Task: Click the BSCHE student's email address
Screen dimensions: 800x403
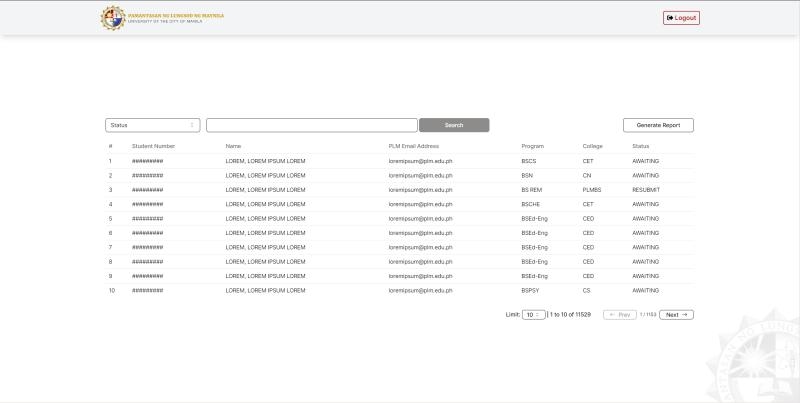Action: pos(420,204)
